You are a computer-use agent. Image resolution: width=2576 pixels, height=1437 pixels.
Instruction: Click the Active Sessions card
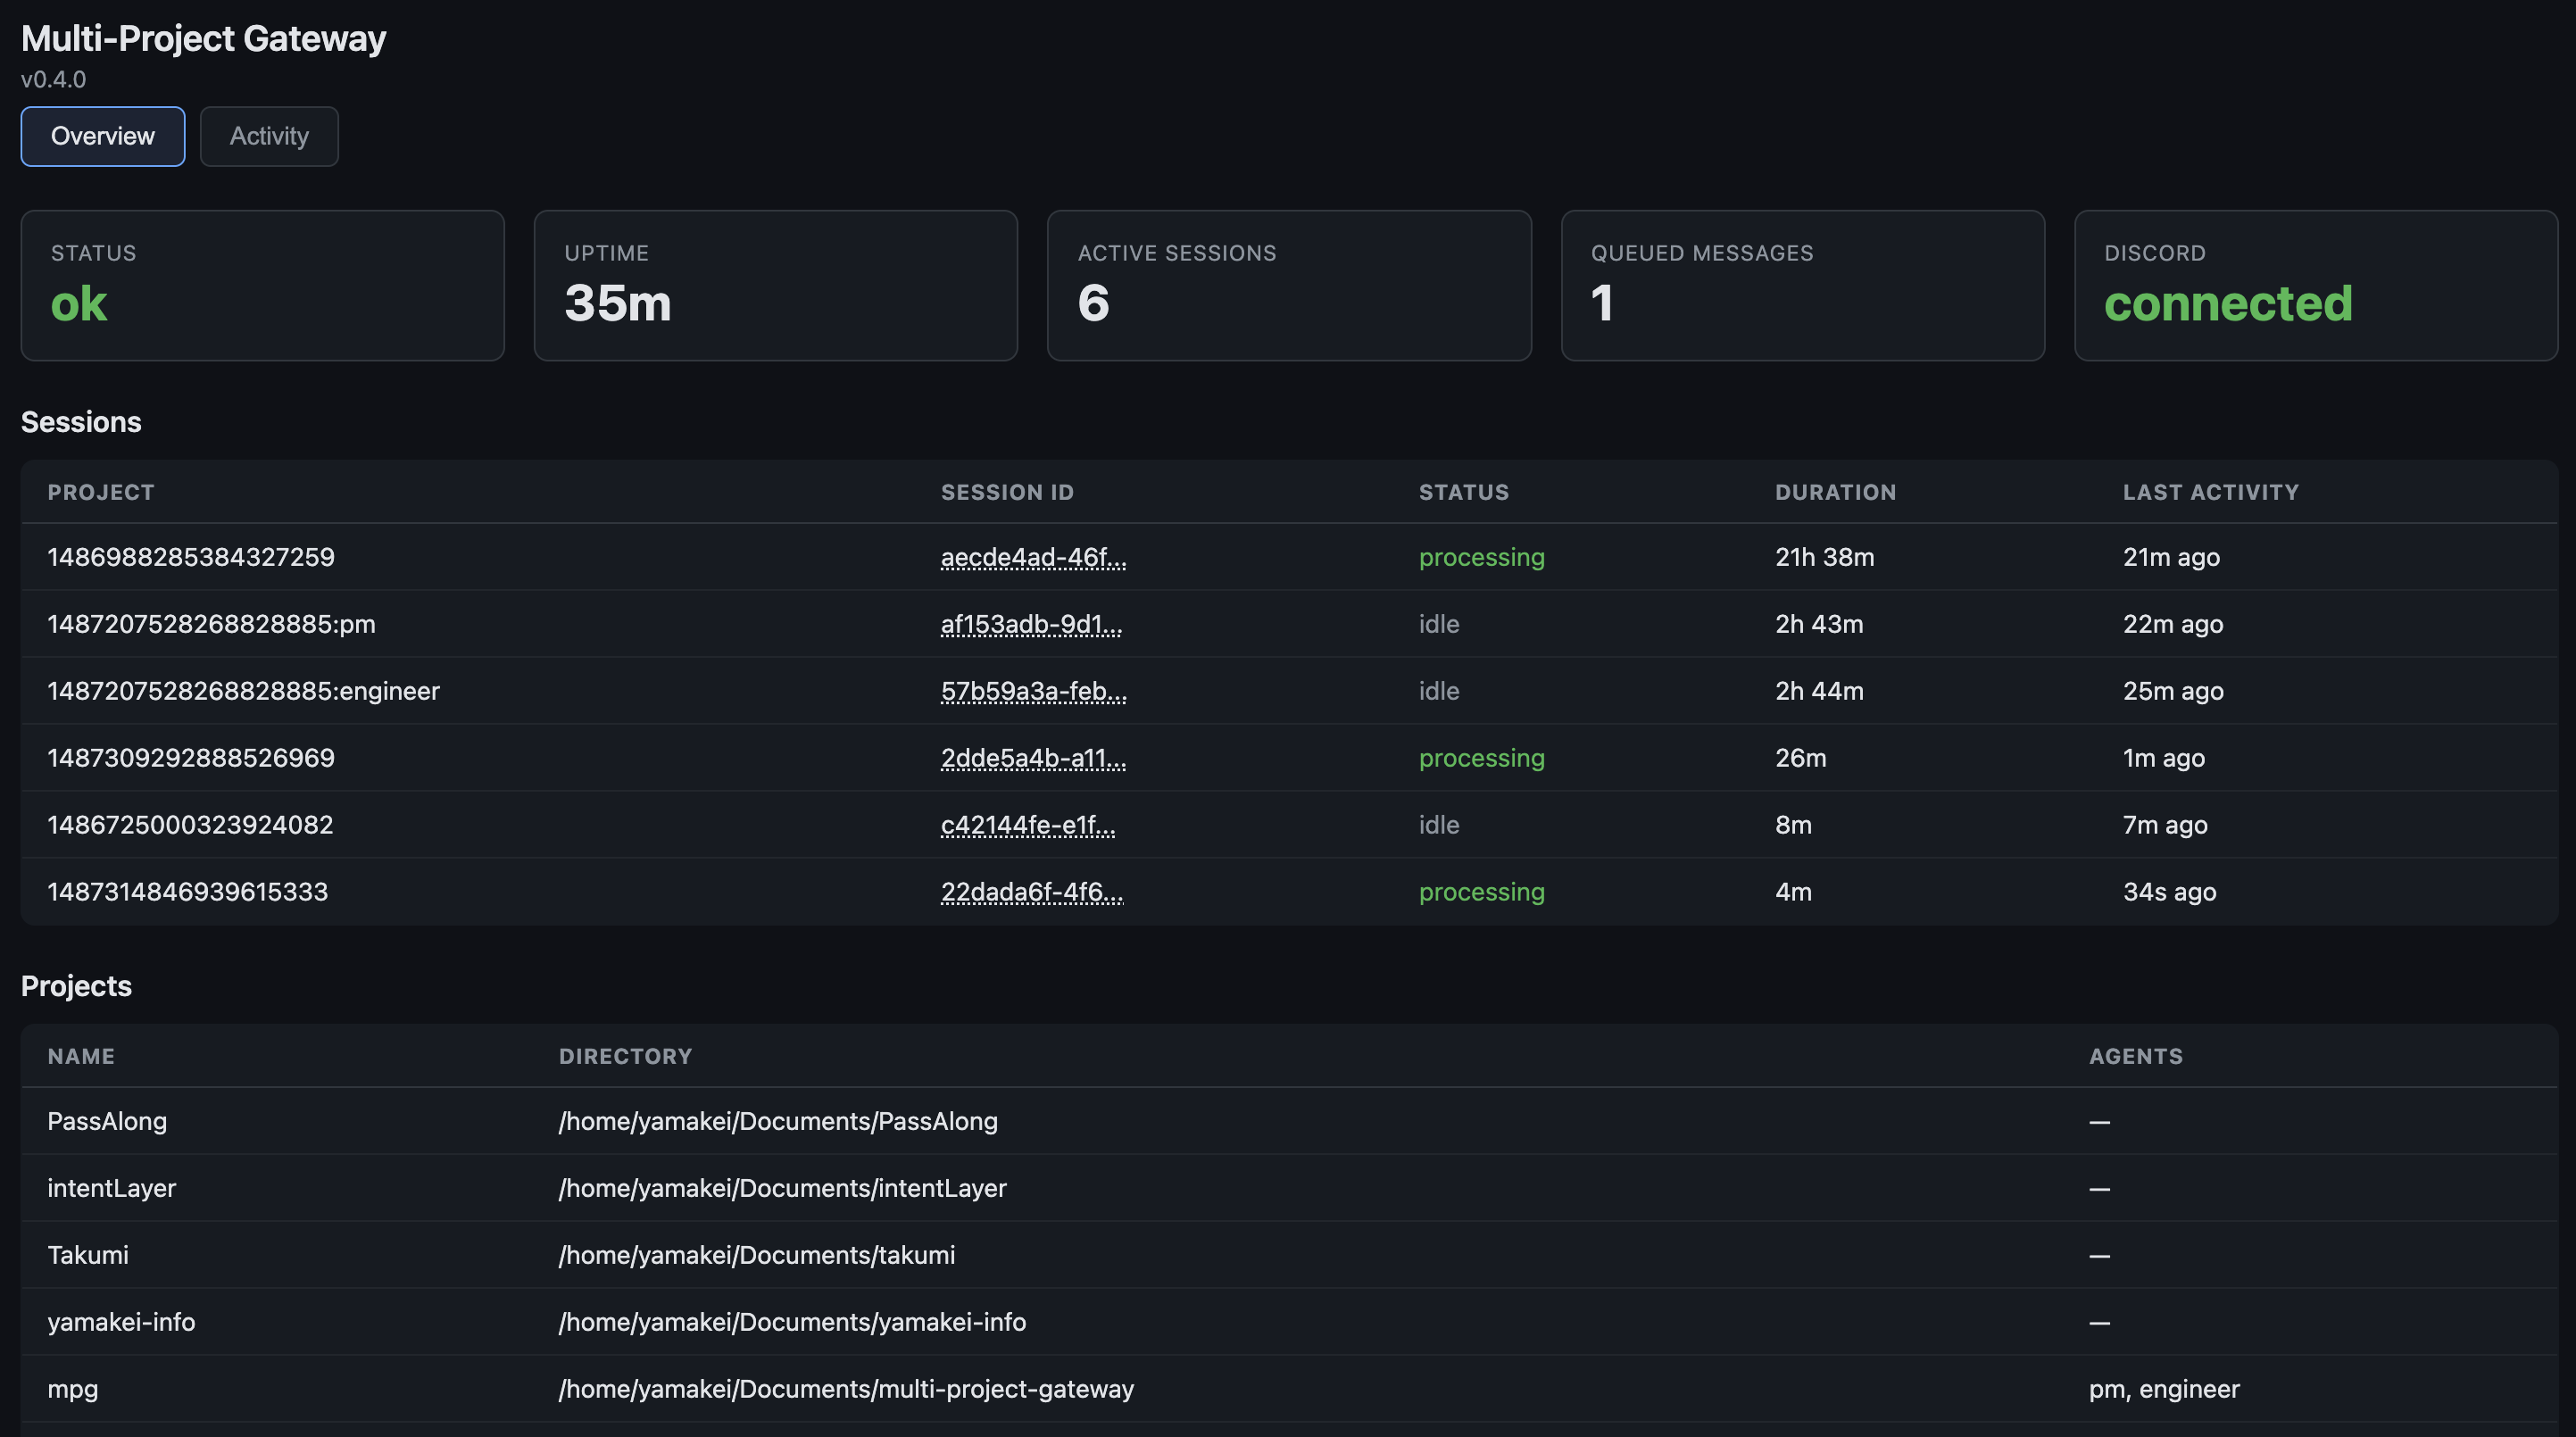click(x=1288, y=285)
